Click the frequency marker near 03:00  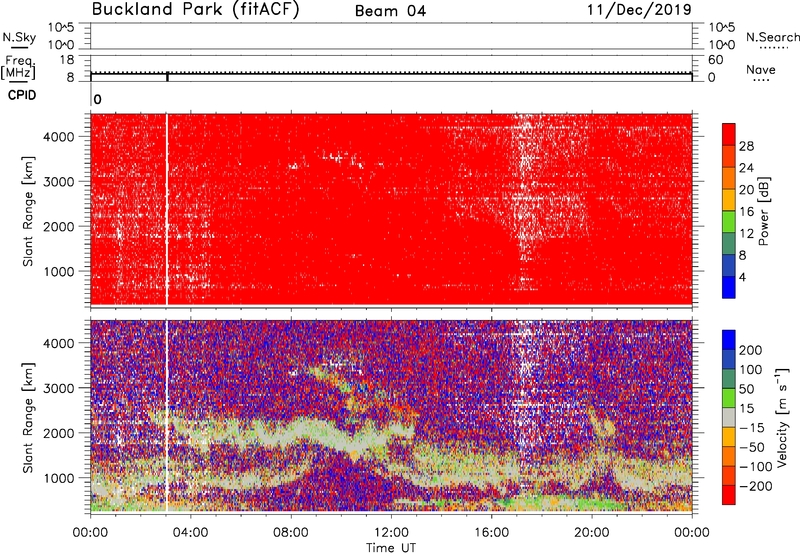[167, 77]
